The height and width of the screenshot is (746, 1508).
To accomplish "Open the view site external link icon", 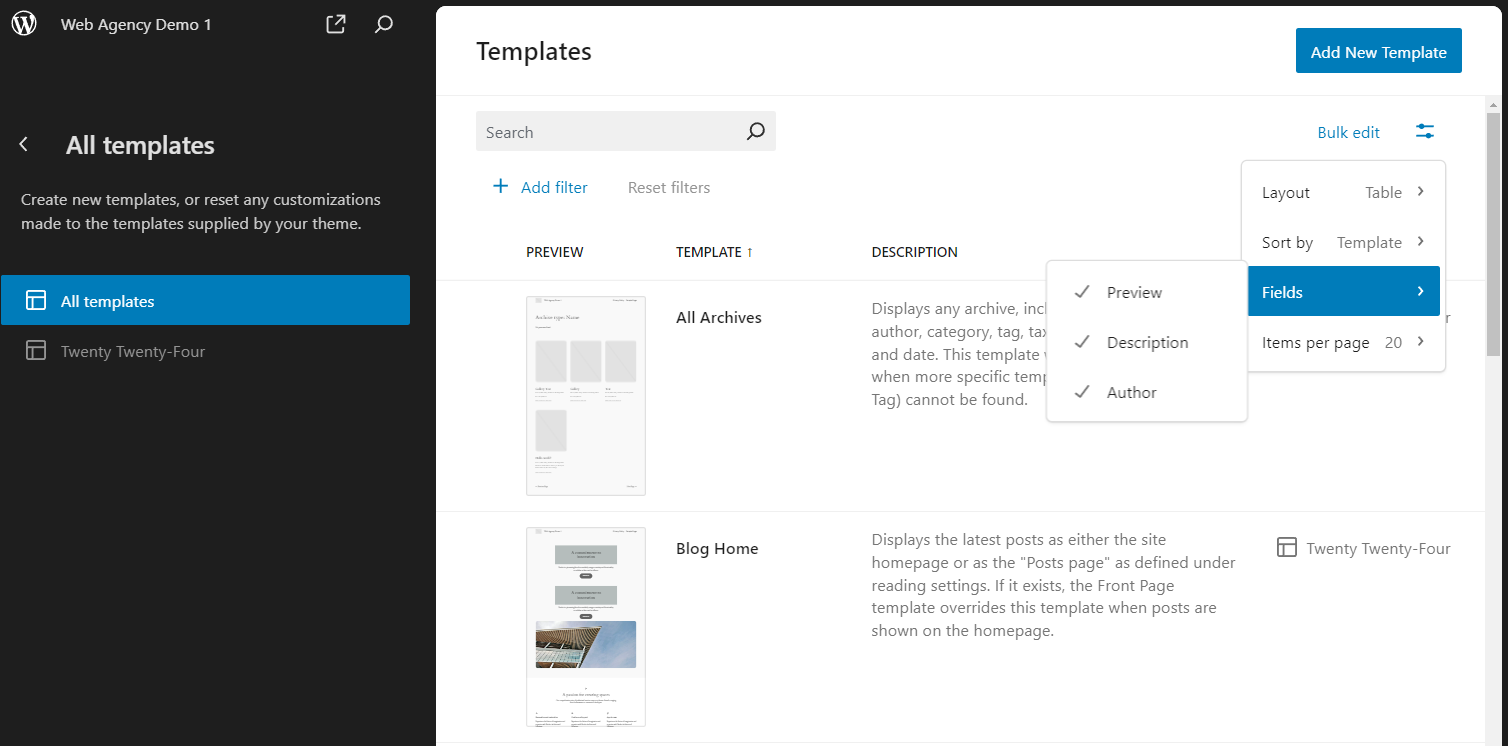I will (x=336, y=24).
